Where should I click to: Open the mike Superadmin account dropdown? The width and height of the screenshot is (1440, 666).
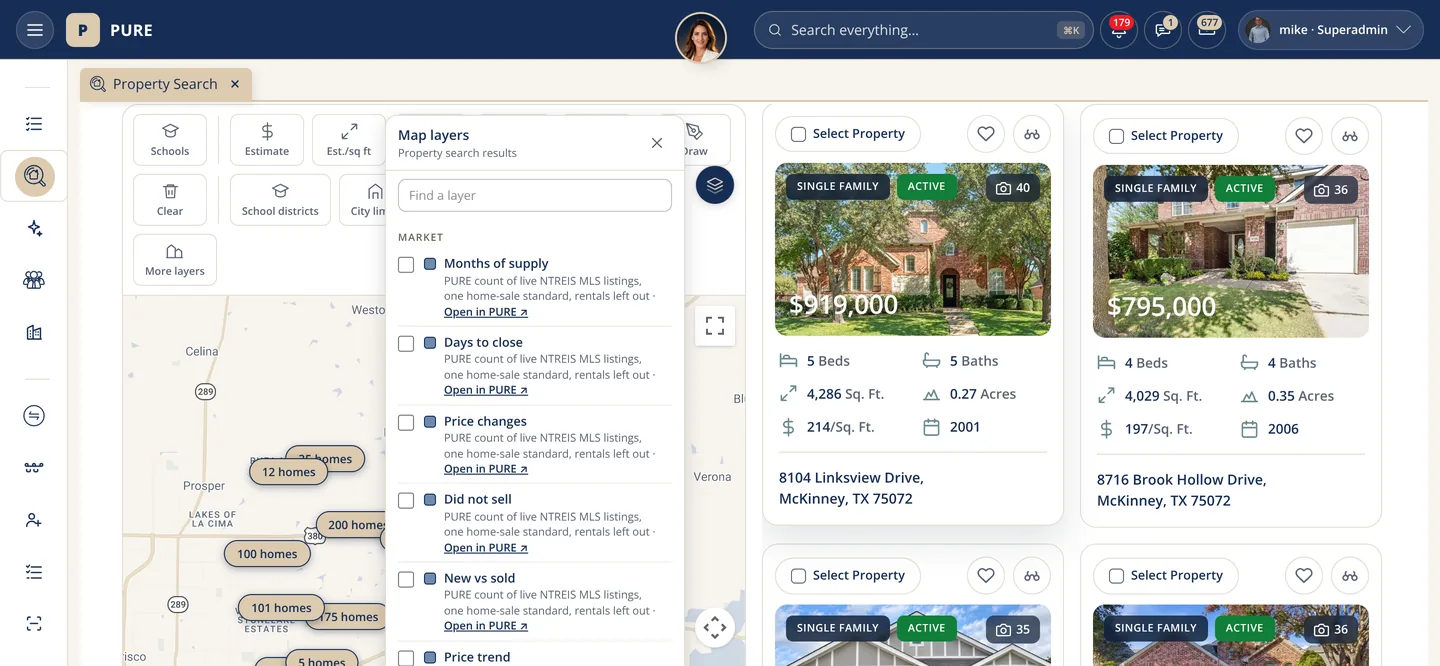(1331, 30)
